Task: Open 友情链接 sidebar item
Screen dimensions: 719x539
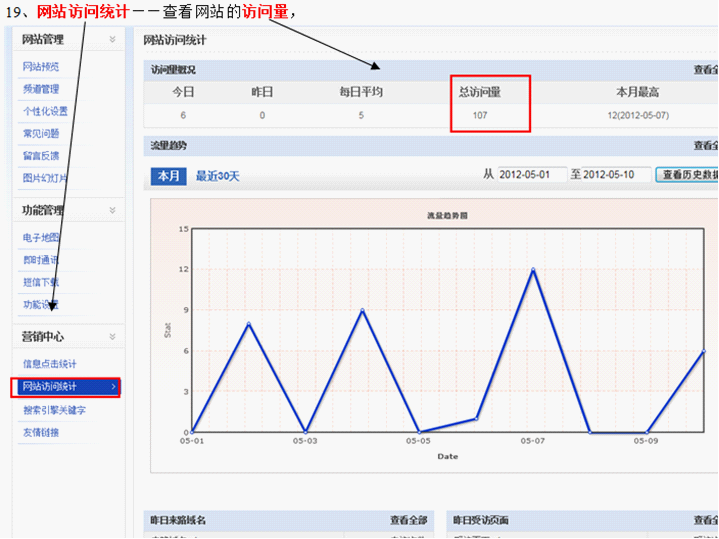Action: pos(41,433)
